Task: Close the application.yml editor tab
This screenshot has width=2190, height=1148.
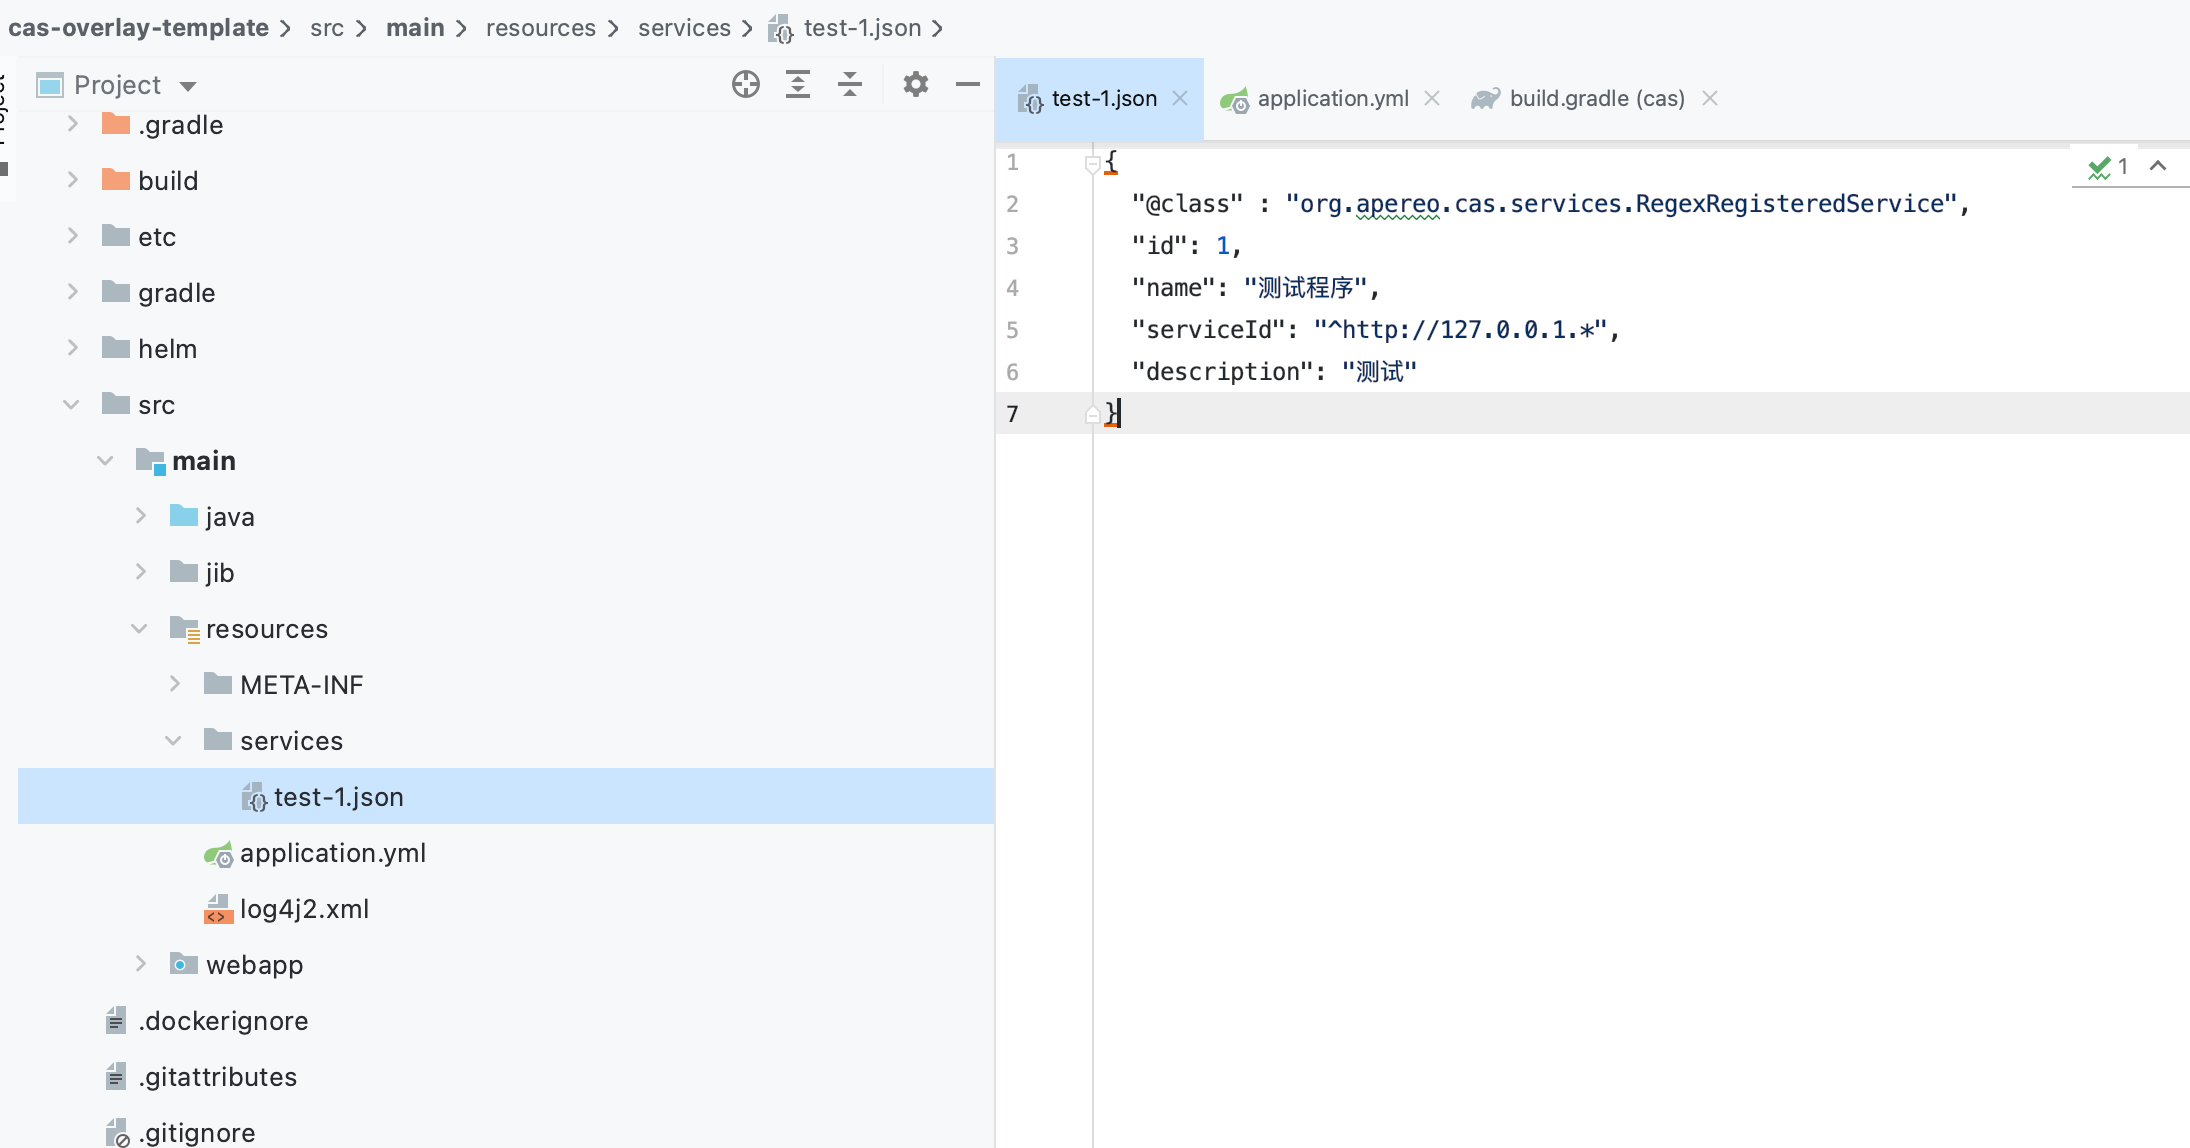Action: [x=1432, y=98]
